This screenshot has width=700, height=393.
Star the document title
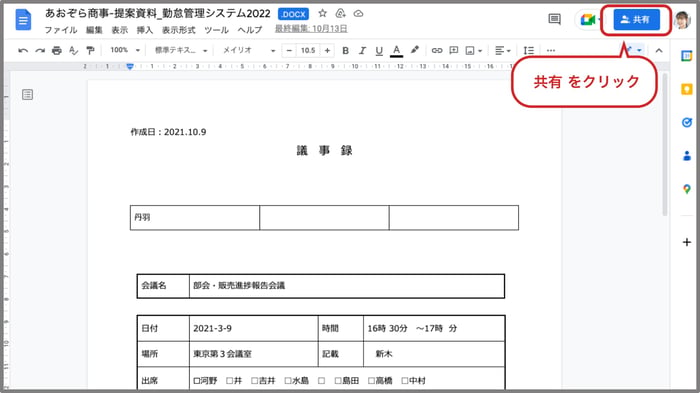point(322,14)
